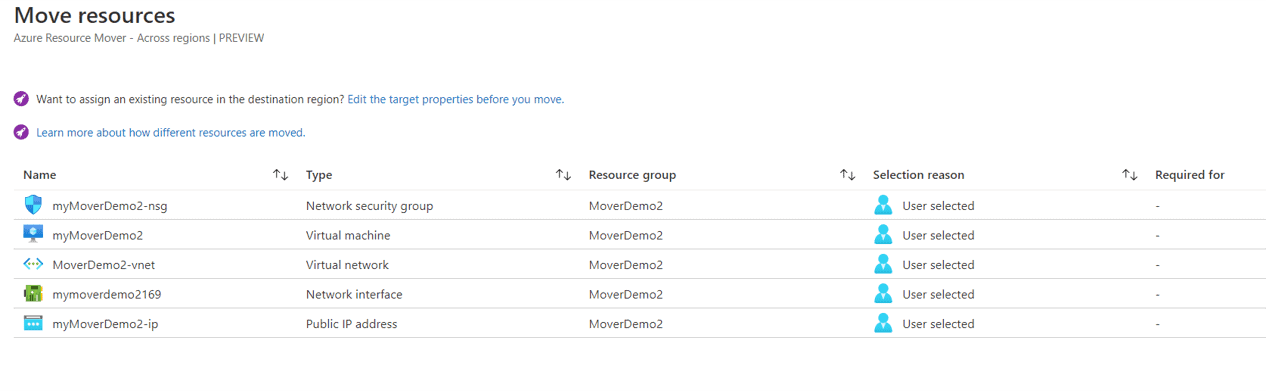1266x391 pixels.
Task: Click the myMoverDemo2-nsg shield icon
Action: (34, 205)
